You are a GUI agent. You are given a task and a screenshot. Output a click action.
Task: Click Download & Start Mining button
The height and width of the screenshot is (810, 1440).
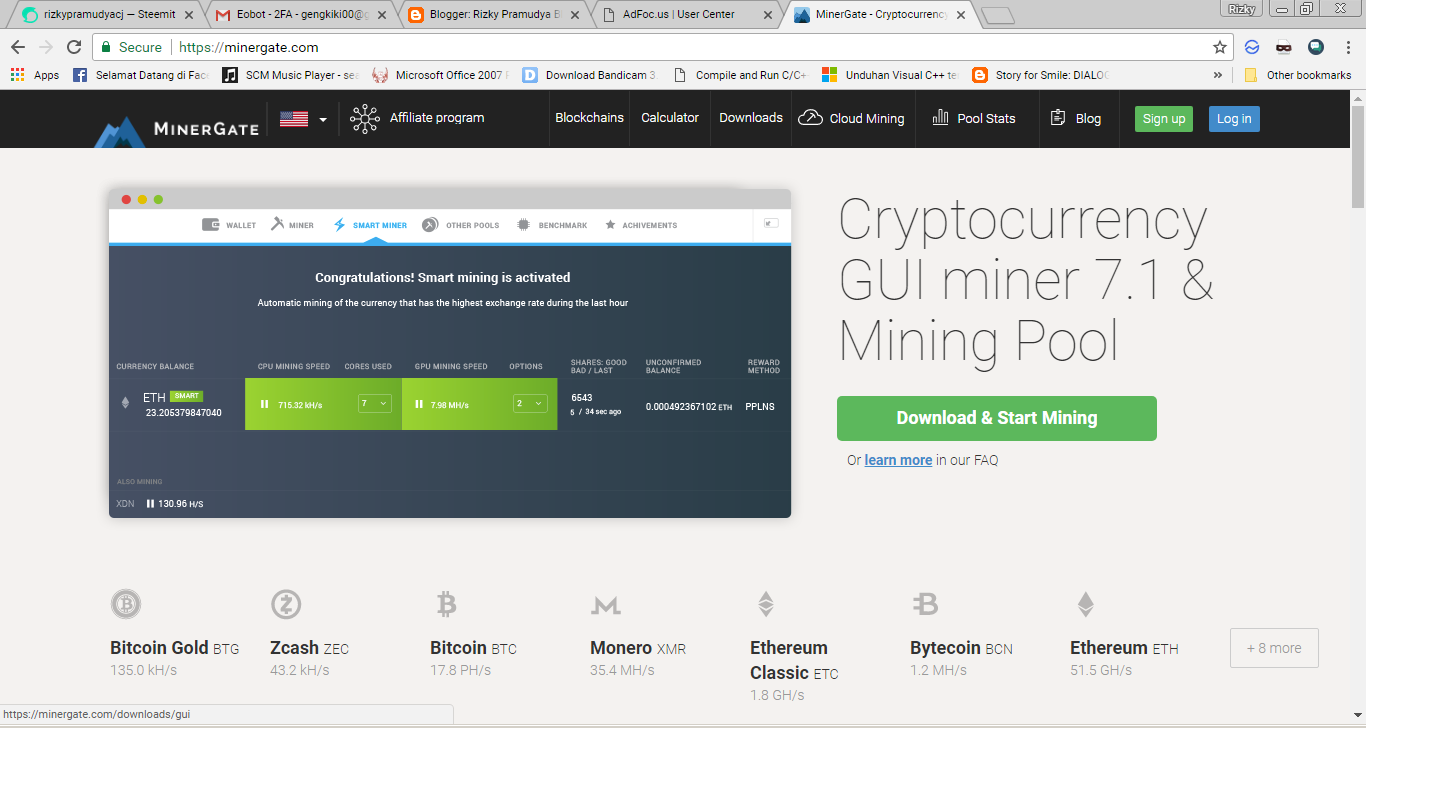(x=997, y=418)
